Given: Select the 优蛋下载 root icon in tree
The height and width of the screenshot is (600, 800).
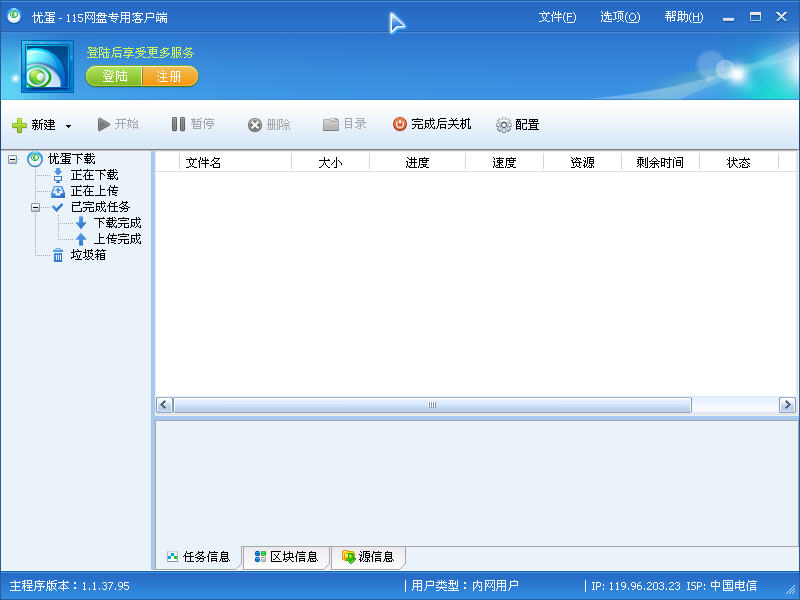Looking at the screenshot, I should point(35,159).
